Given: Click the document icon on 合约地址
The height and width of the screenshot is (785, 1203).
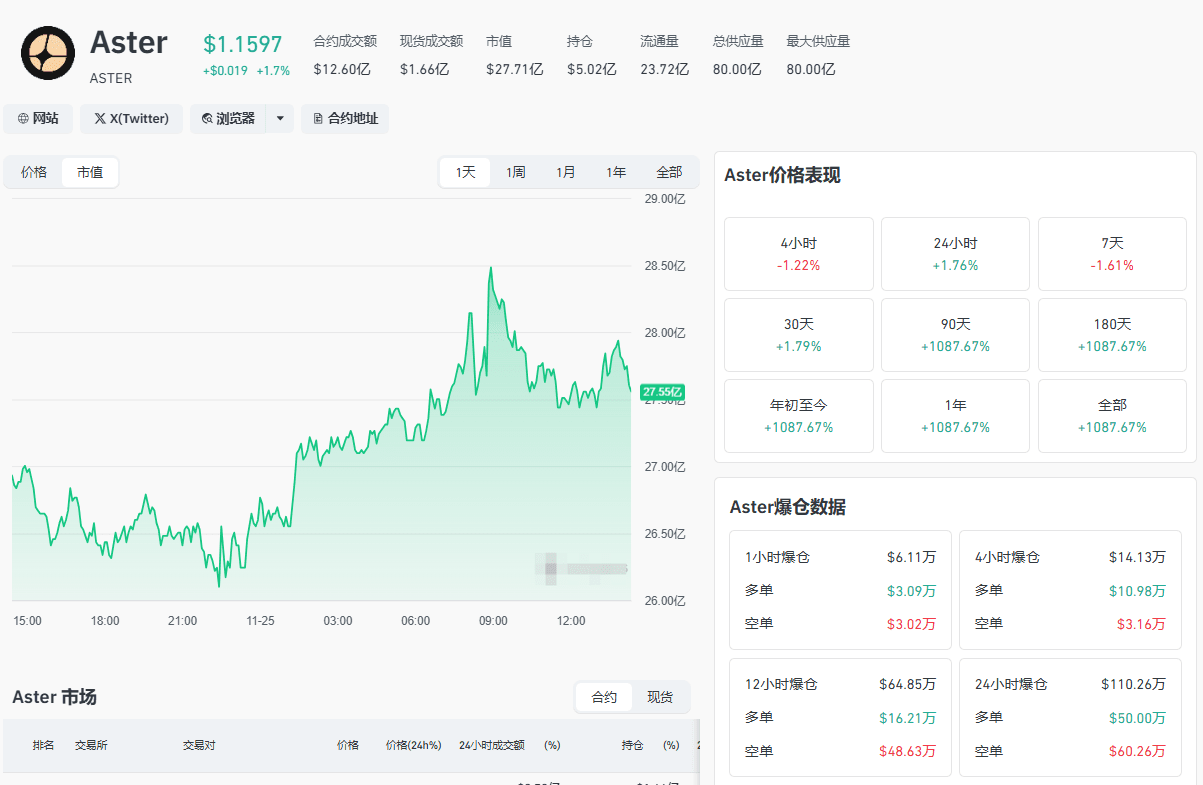Looking at the screenshot, I should pos(318,119).
